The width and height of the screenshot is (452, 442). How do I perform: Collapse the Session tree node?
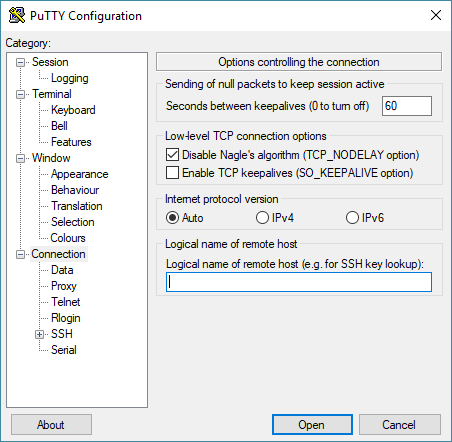point(21,62)
